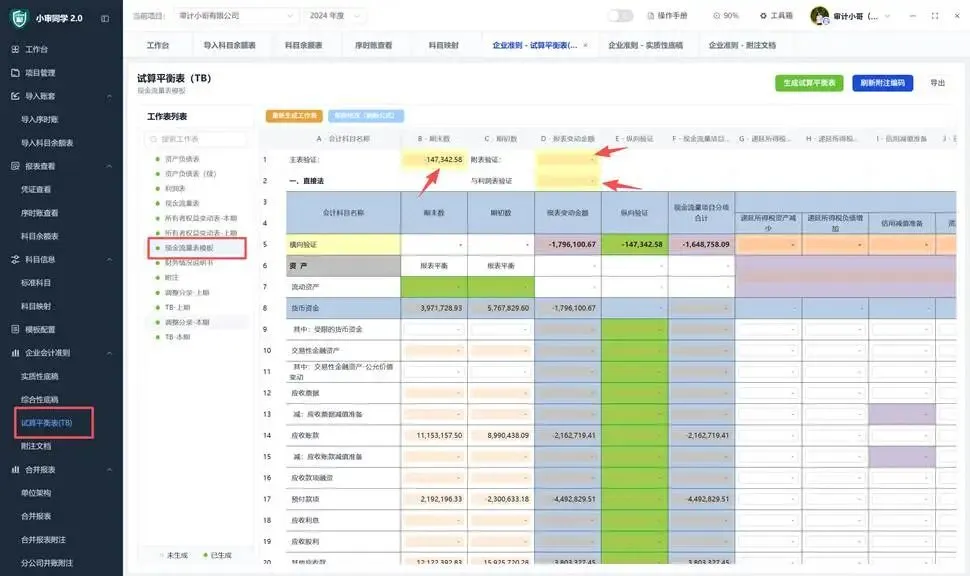Open 工作台 from the sidebar icon
Image resolution: width=970 pixels, height=576 pixels.
(x=15, y=49)
